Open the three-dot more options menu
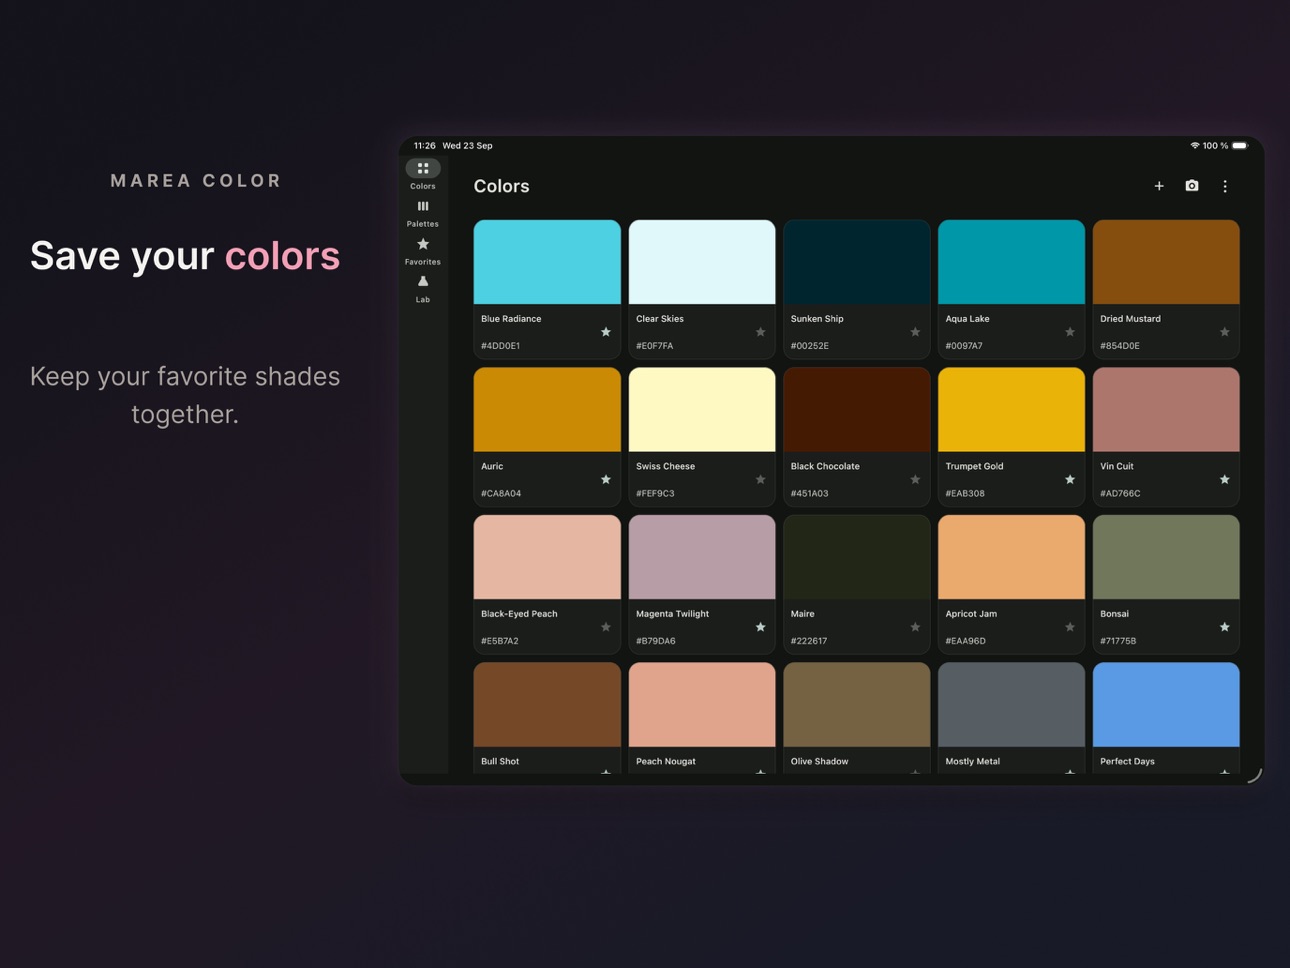This screenshot has width=1290, height=968. 1225,186
